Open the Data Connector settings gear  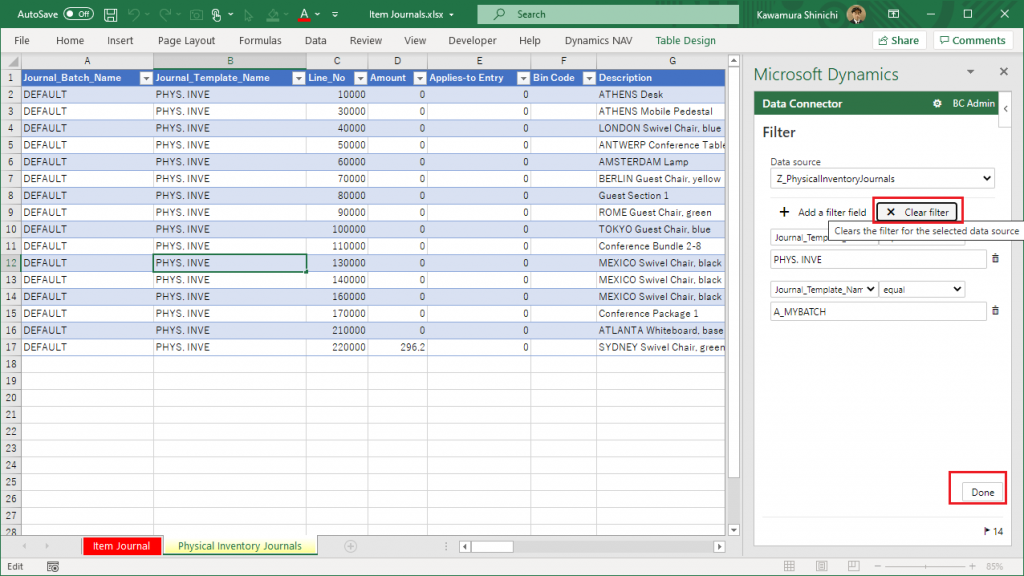937,103
